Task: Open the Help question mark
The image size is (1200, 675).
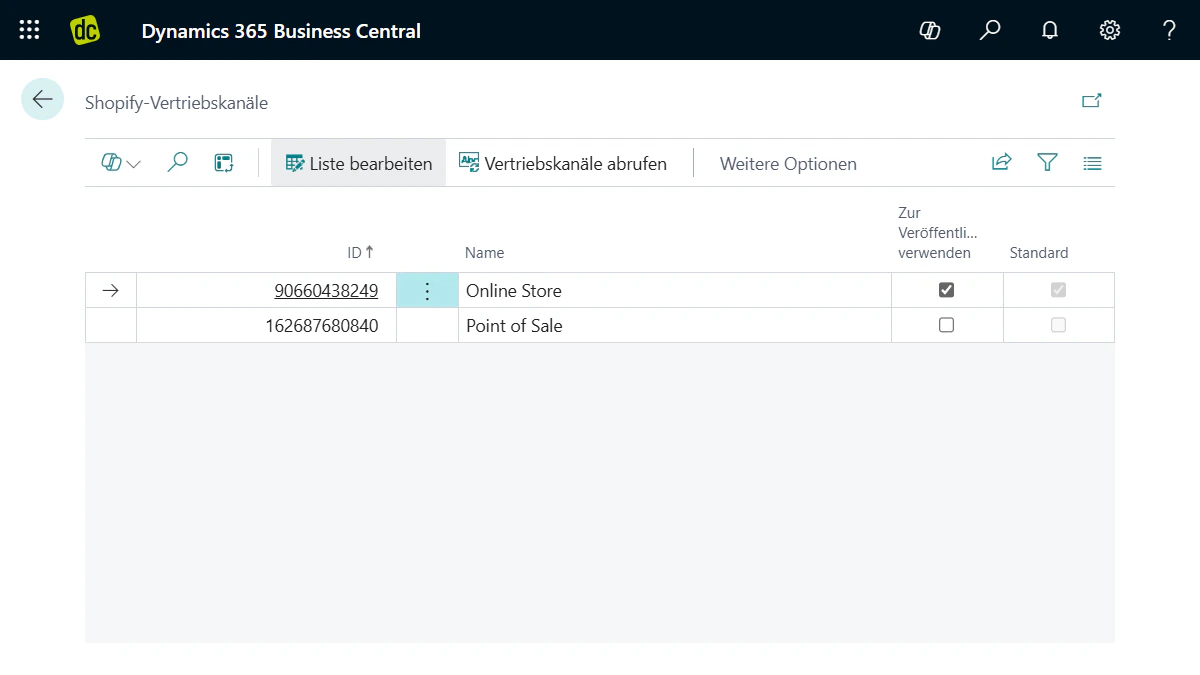Action: click(x=1169, y=30)
